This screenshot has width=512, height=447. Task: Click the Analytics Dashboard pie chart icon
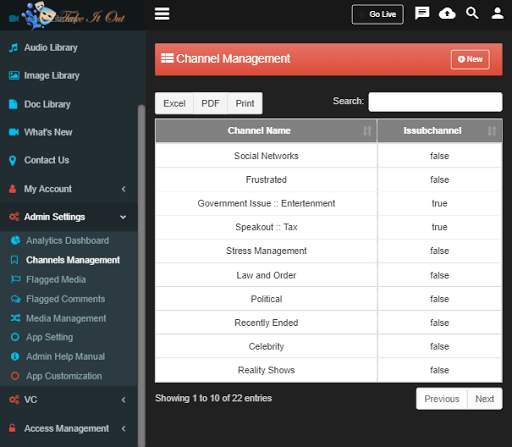15,240
